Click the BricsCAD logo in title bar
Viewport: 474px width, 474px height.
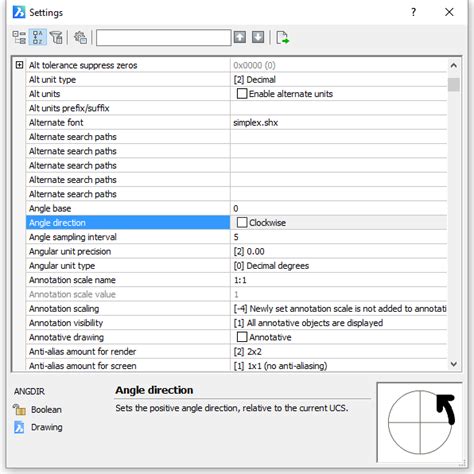[19, 12]
